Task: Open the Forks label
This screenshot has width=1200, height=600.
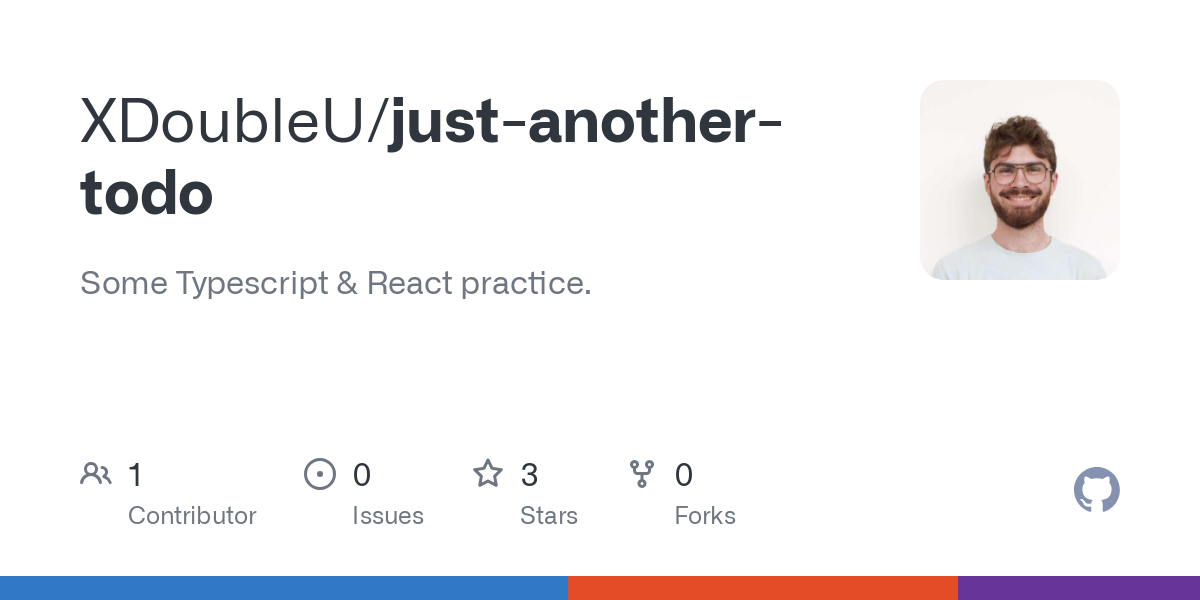Action: (705, 516)
